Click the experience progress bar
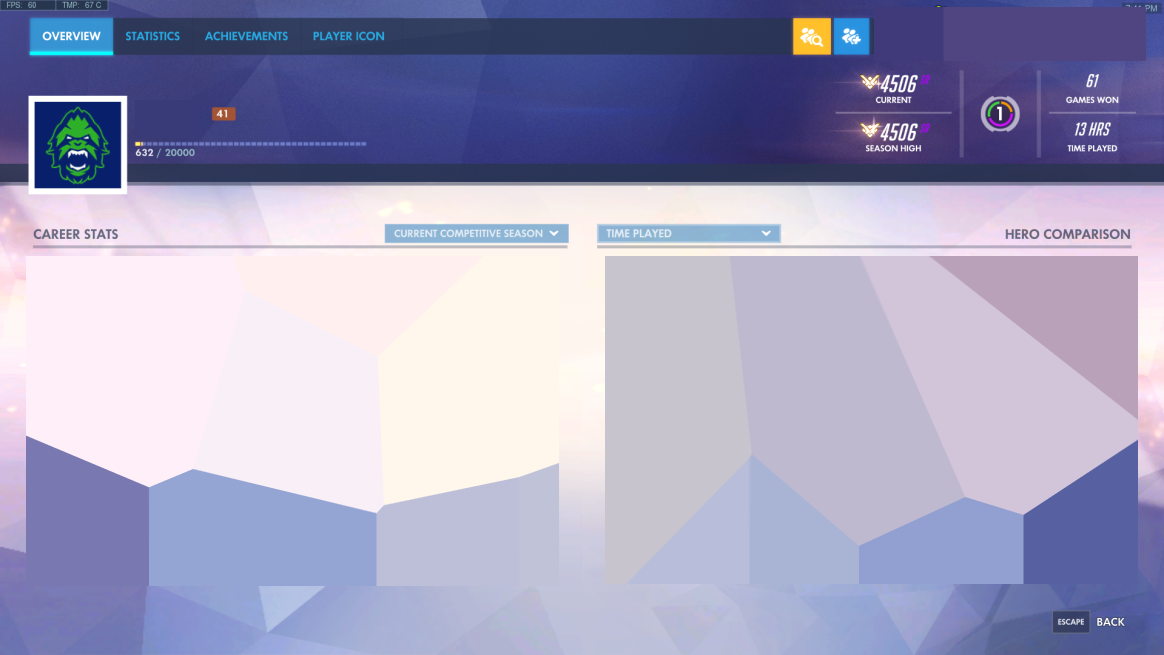The image size is (1164, 655). coord(251,144)
